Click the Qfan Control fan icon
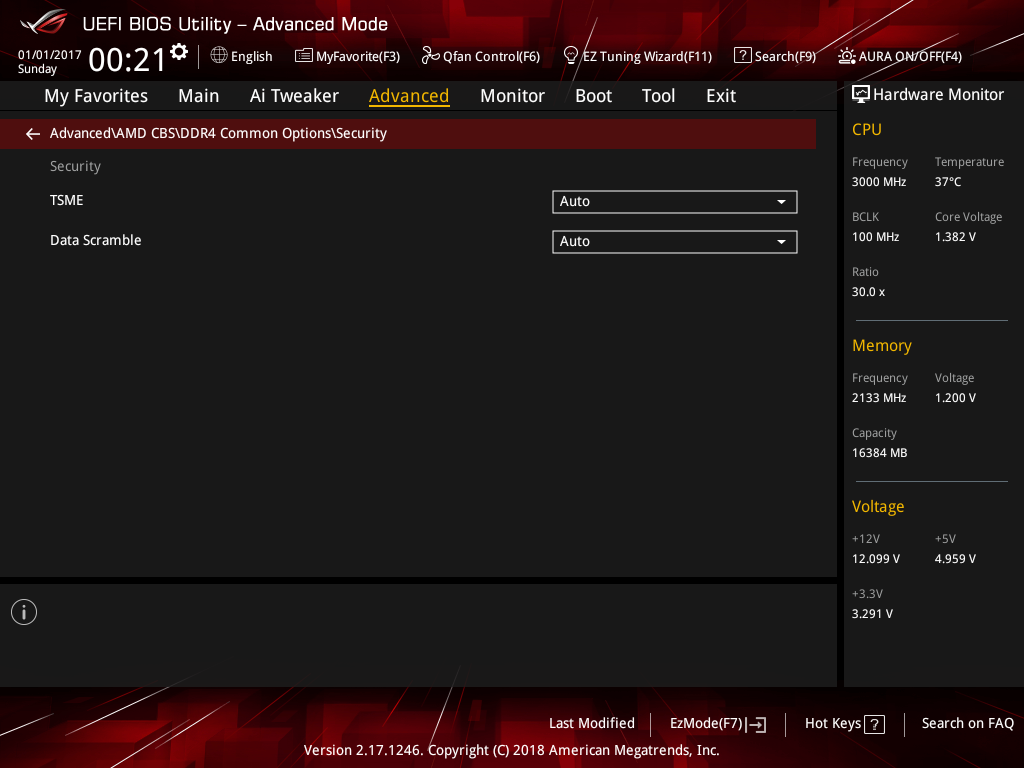Image resolution: width=1024 pixels, height=768 pixels. (x=430, y=56)
